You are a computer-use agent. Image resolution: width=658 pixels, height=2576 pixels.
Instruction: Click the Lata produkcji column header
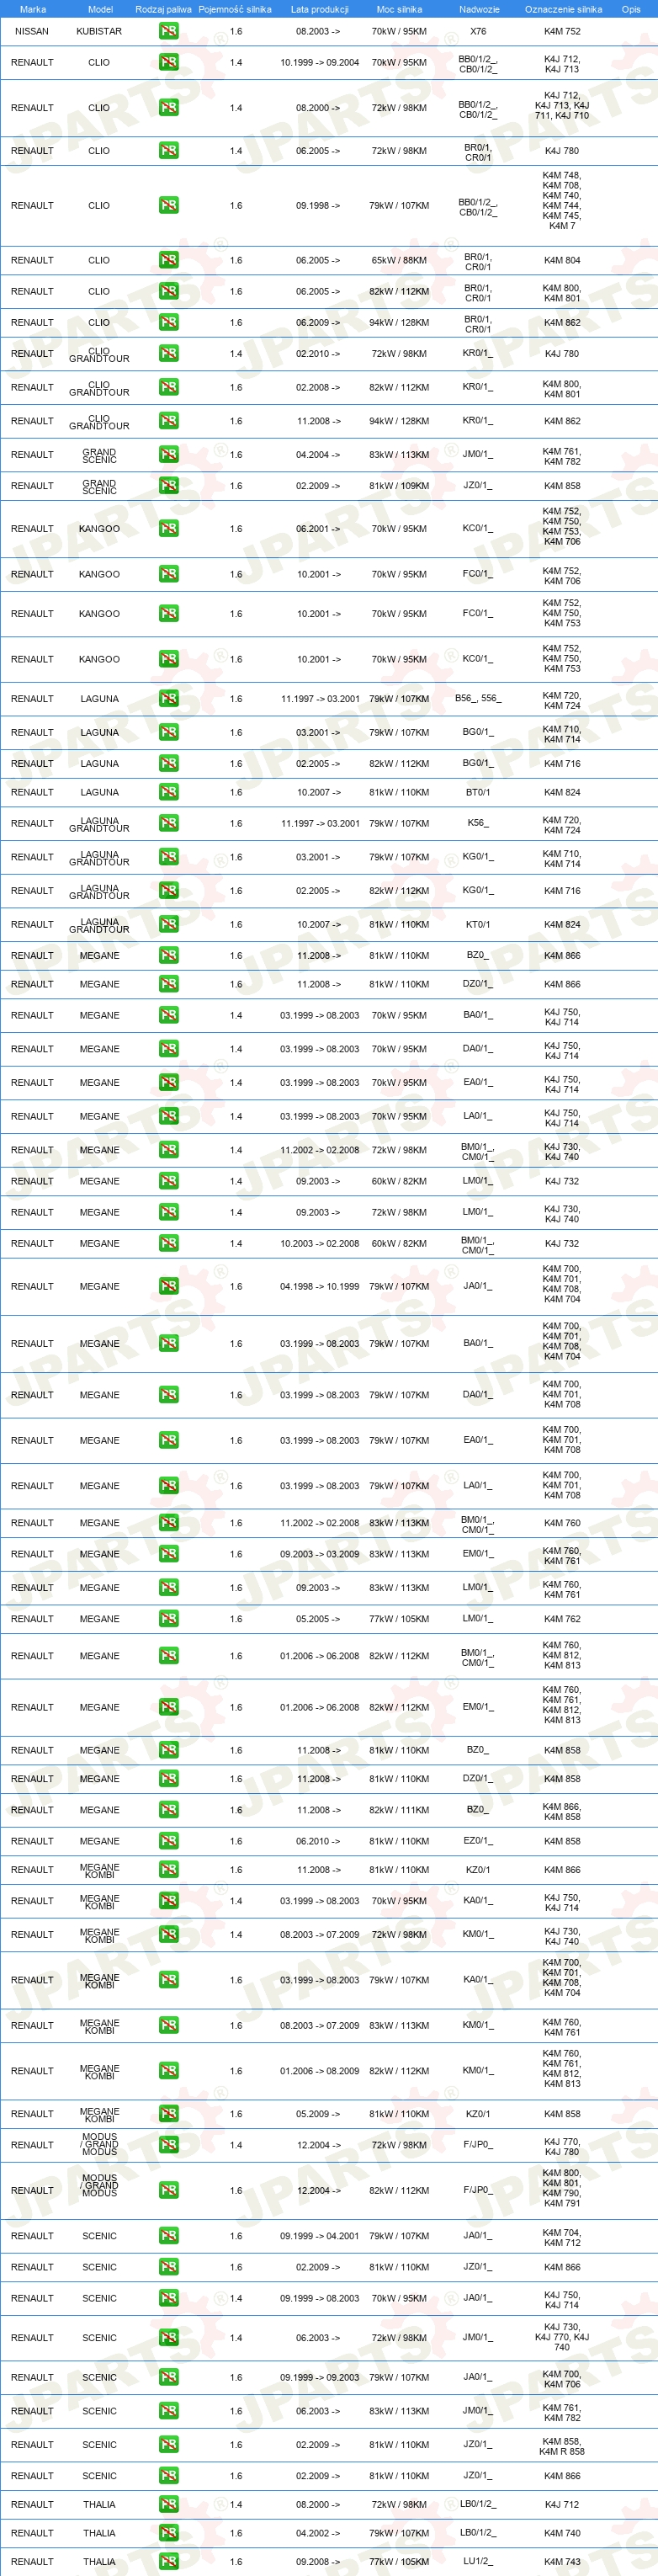tap(319, 9)
